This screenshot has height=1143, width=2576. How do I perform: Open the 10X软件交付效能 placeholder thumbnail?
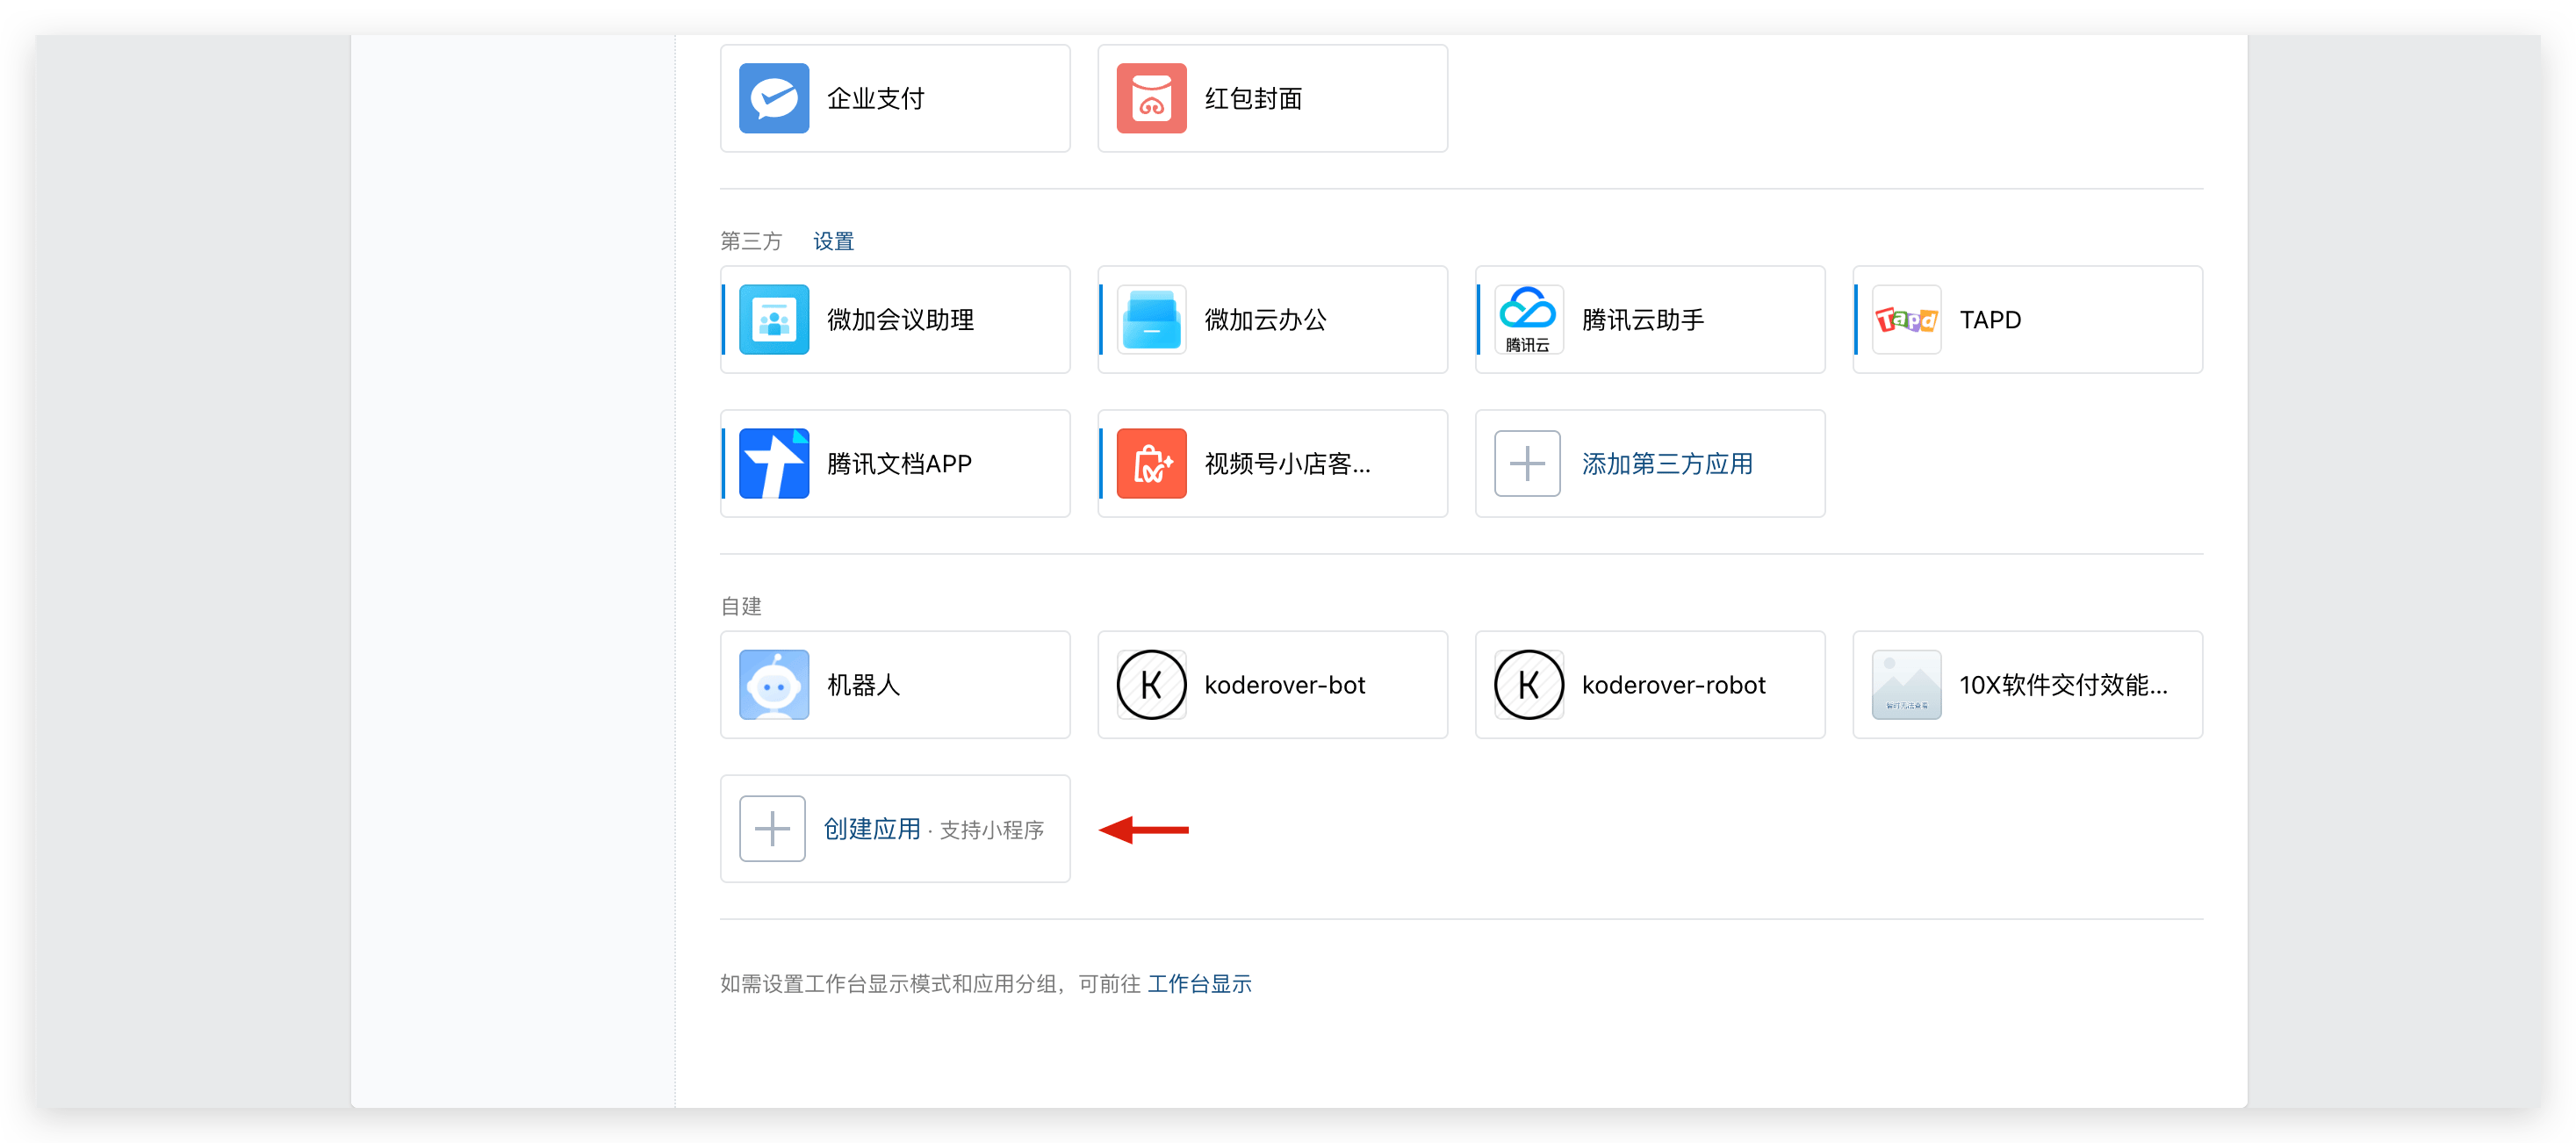click(x=1906, y=685)
